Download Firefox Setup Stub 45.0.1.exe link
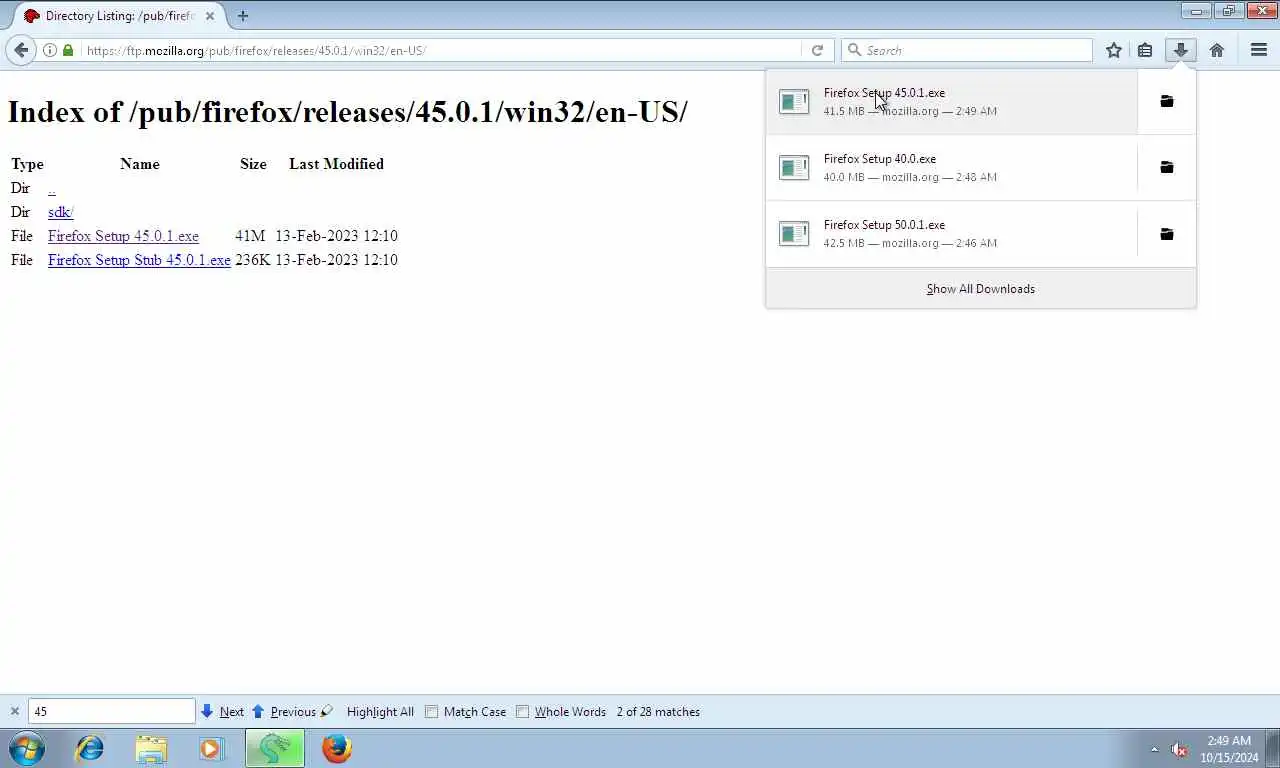 tap(139, 260)
